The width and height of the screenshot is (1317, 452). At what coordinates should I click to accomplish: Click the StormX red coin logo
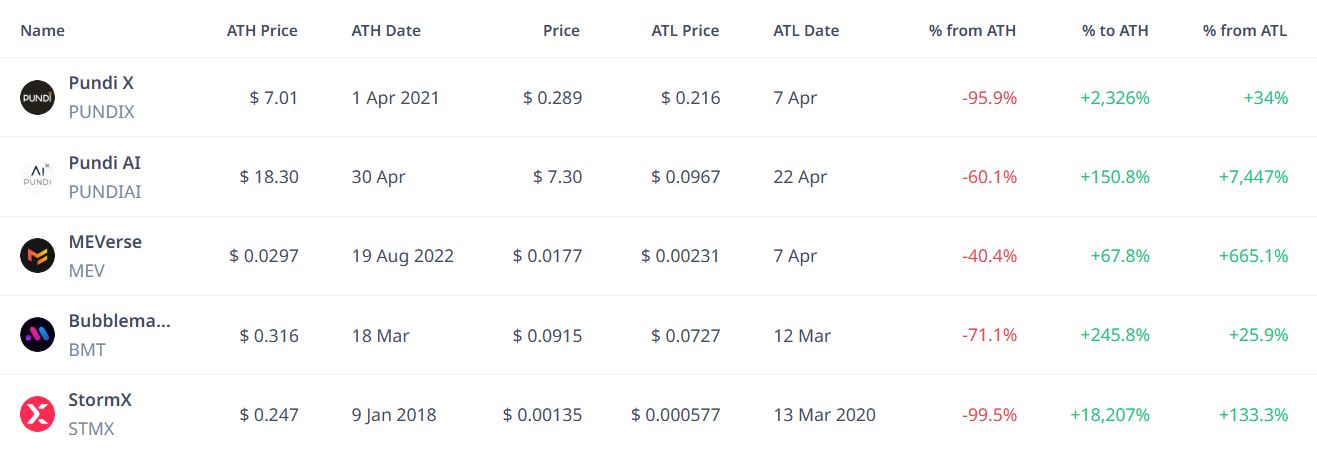point(38,413)
